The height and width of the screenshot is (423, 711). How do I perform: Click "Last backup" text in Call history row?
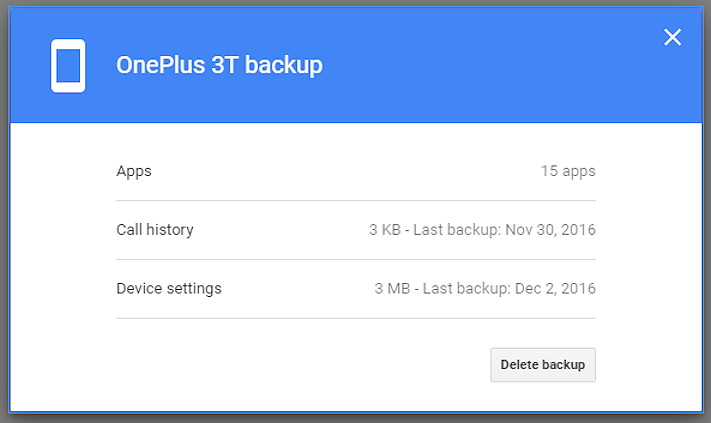tap(457, 230)
